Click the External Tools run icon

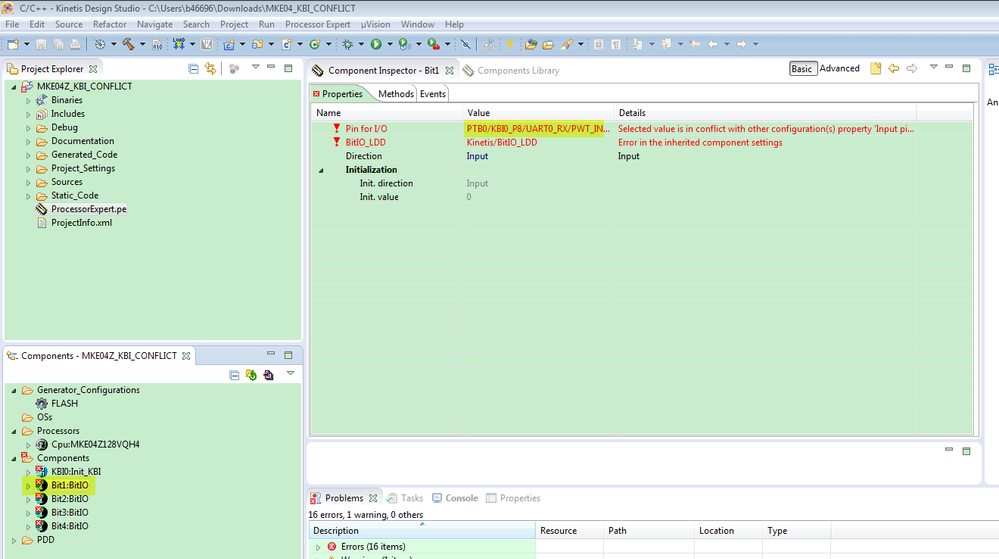point(433,44)
